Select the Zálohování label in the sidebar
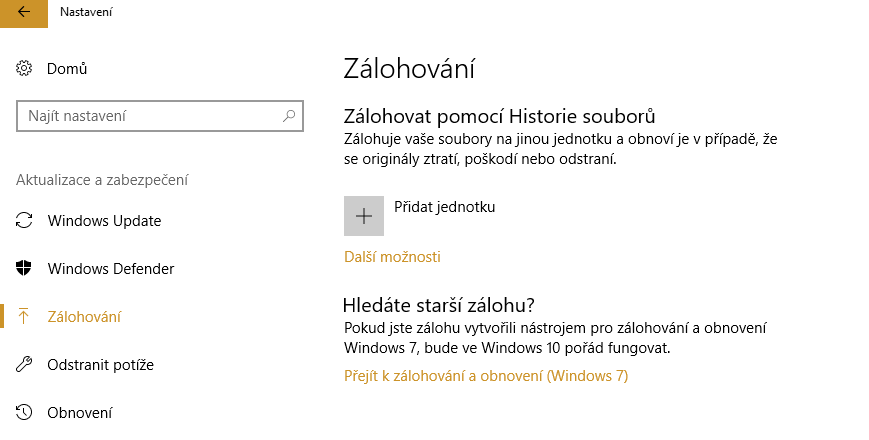Screen dimensions: 869x440 tap(84, 316)
